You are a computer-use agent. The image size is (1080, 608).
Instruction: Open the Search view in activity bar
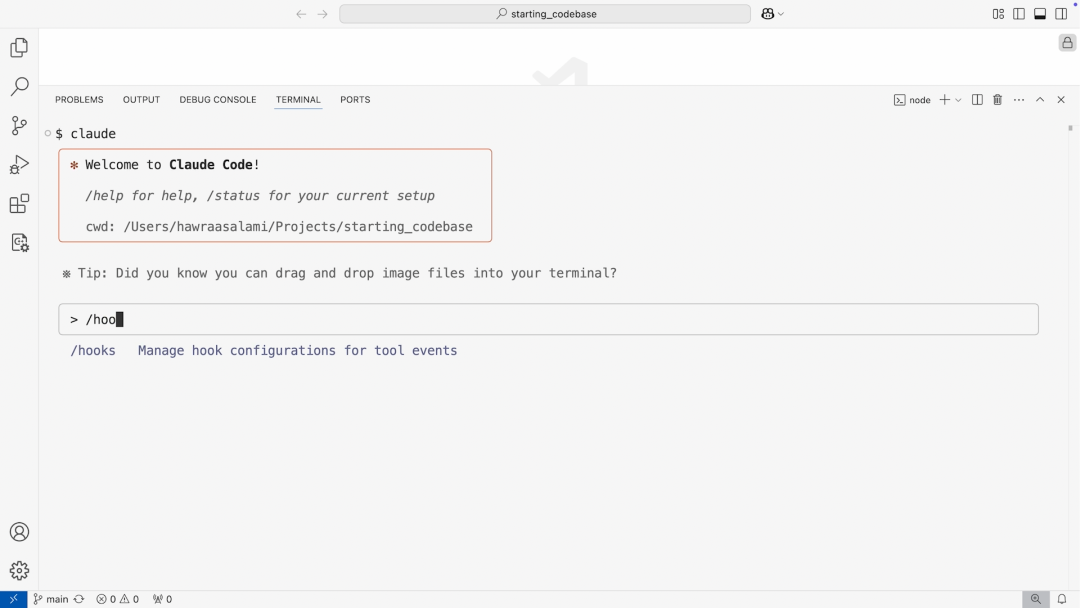[x=19, y=87]
